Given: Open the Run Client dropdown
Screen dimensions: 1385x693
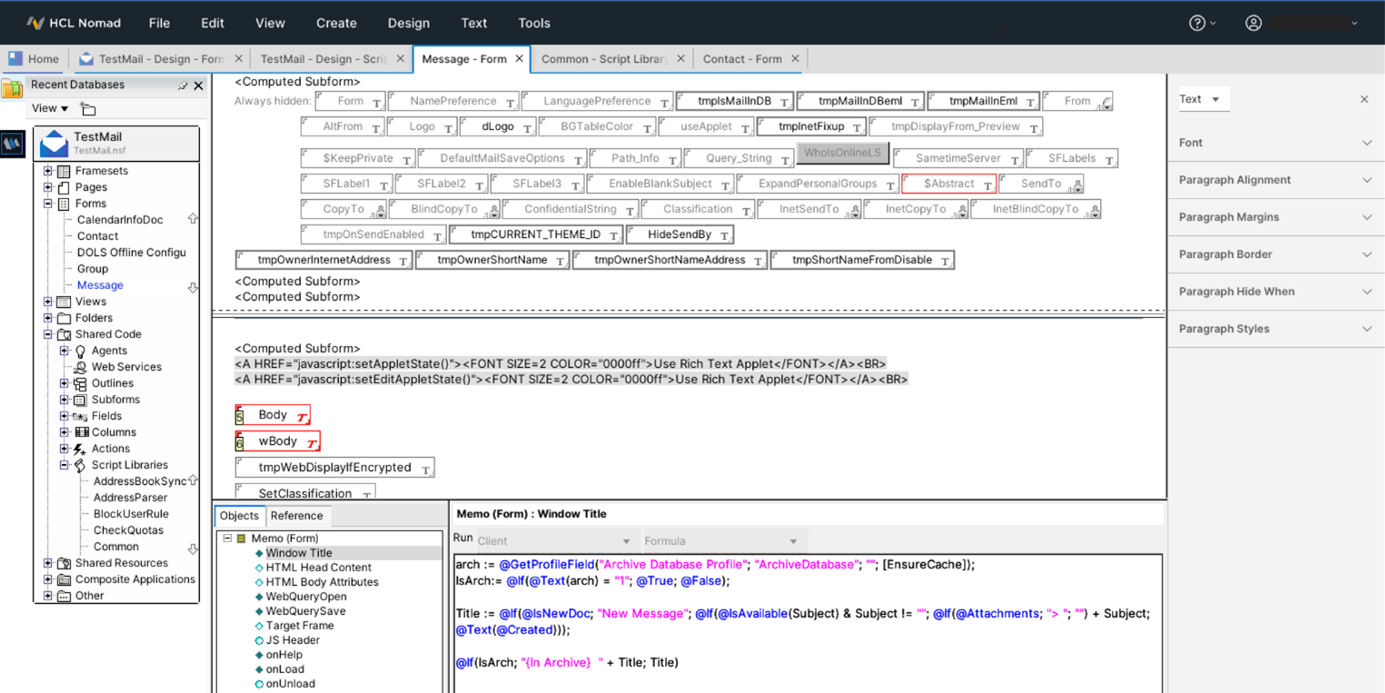Looking at the screenshot, I should pyautogui.click(x=555, y=541).
